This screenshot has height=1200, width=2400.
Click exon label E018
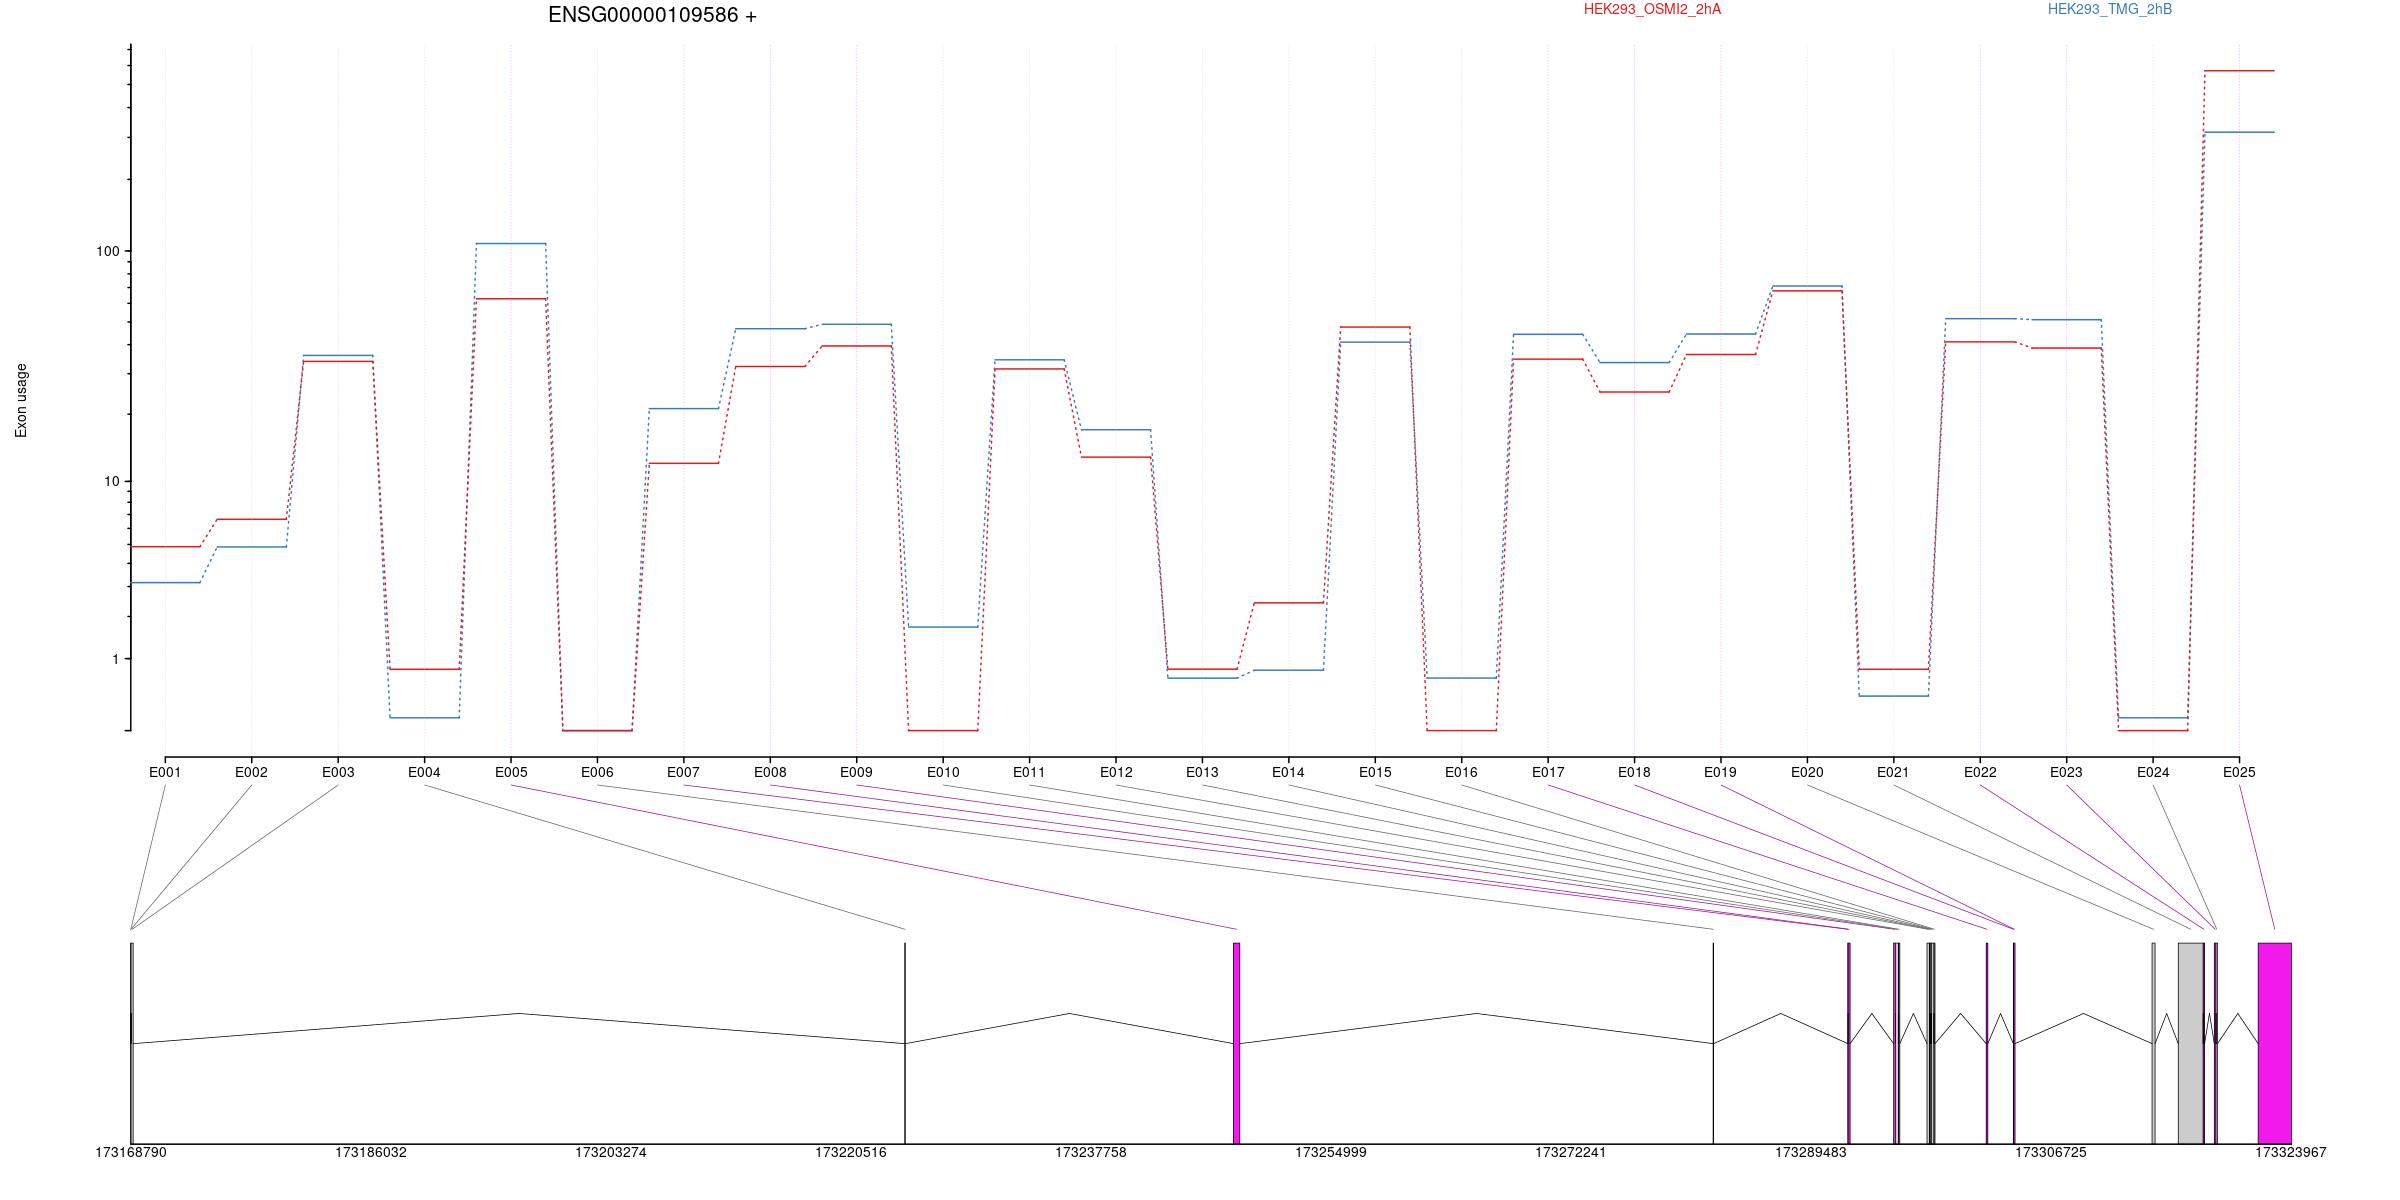[1634, 772]
